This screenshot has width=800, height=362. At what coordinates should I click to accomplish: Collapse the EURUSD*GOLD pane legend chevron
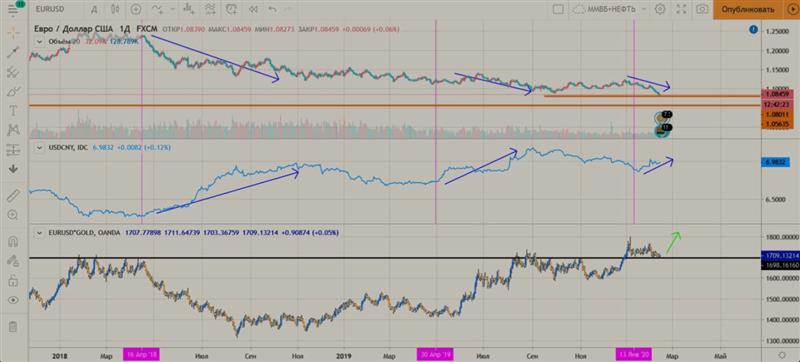pyautogui.click(x=40, y=232)
